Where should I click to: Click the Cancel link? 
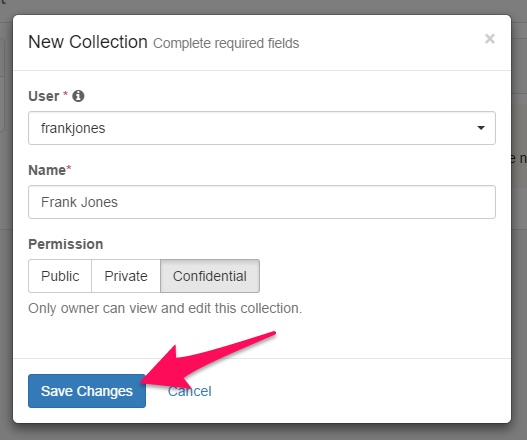tap(190, 391)
